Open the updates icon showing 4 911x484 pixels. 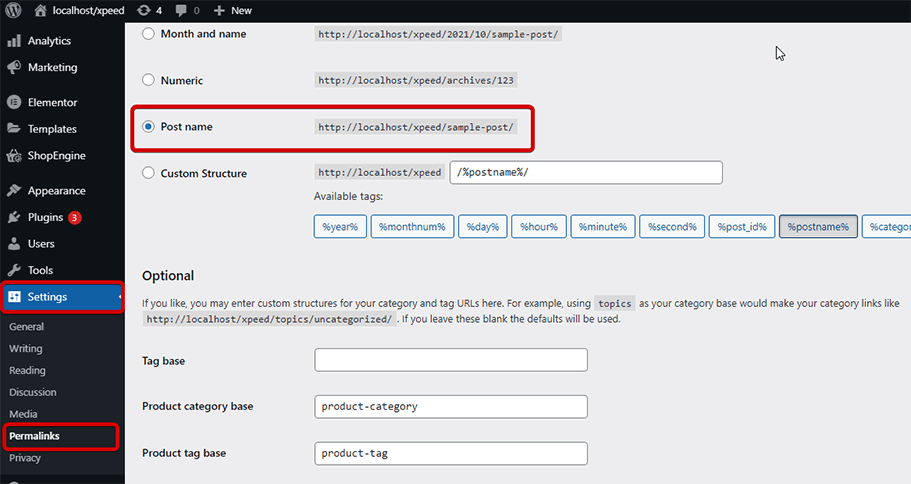pos(144,10)
